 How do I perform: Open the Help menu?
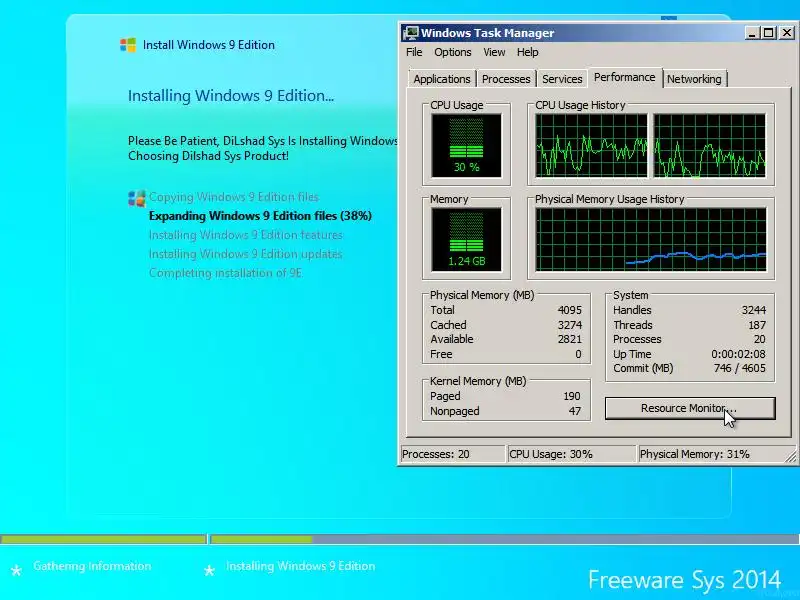tap(527, 52)
